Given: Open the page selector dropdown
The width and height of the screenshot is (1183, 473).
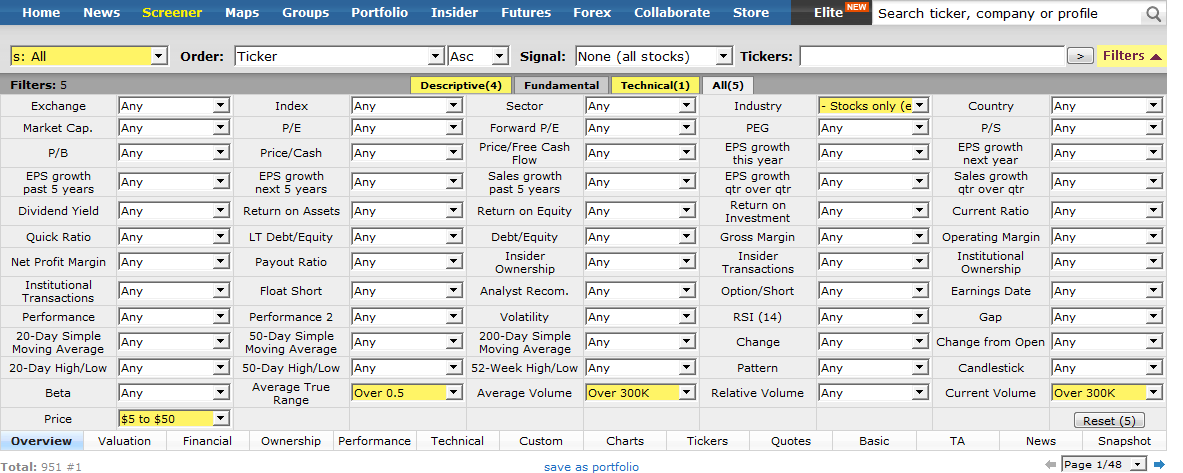Looking at the screenshot, I should (1104, 464).
